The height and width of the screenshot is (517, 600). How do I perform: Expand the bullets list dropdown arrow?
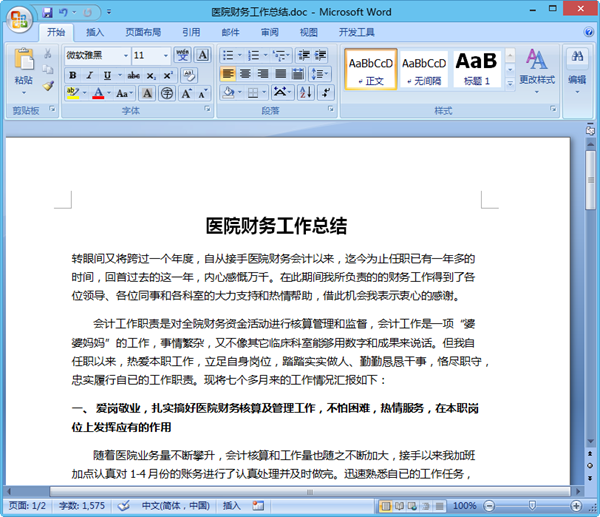coord(240,55)
